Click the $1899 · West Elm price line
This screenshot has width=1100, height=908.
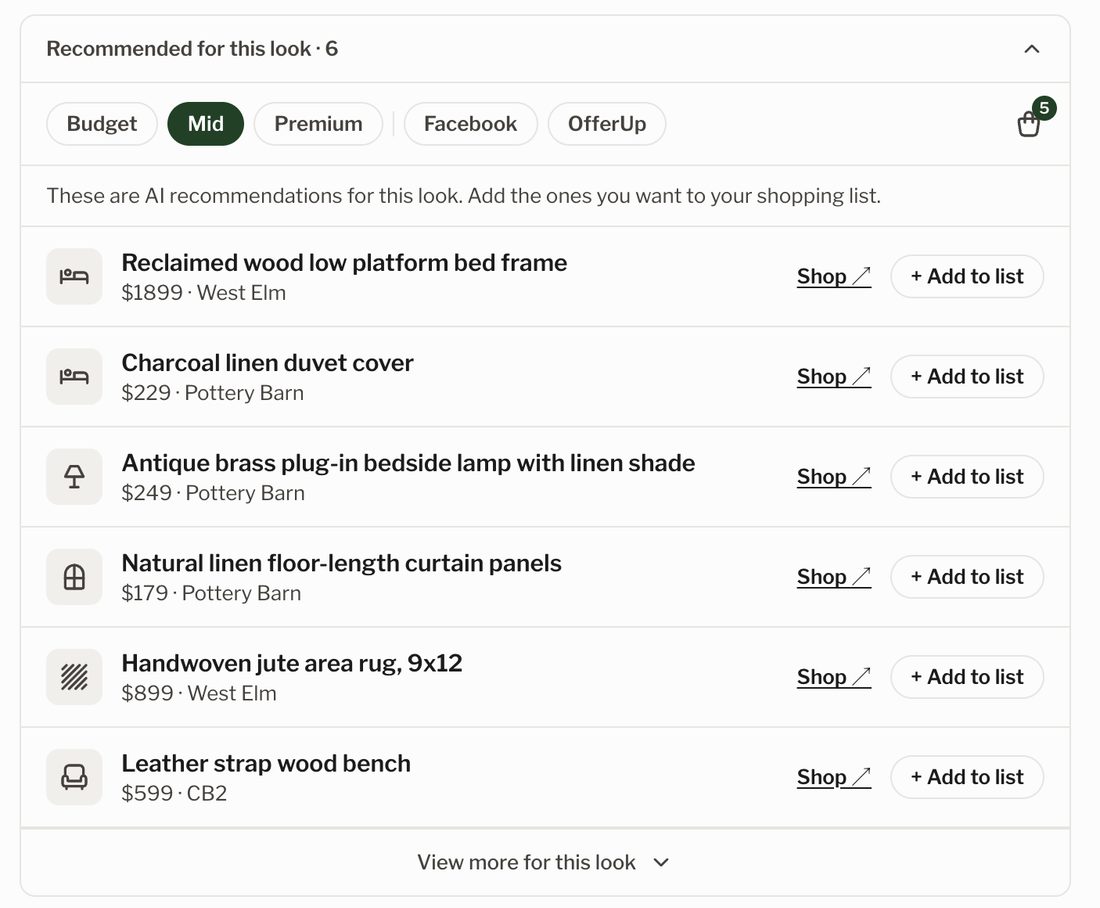coord(203,293)
